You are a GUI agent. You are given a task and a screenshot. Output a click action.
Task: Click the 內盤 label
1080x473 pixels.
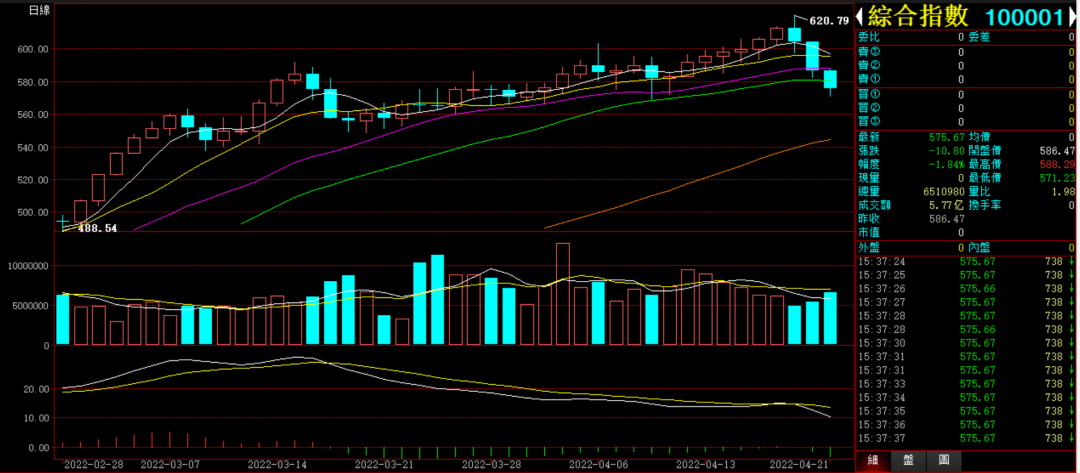(x=979, y=247)
